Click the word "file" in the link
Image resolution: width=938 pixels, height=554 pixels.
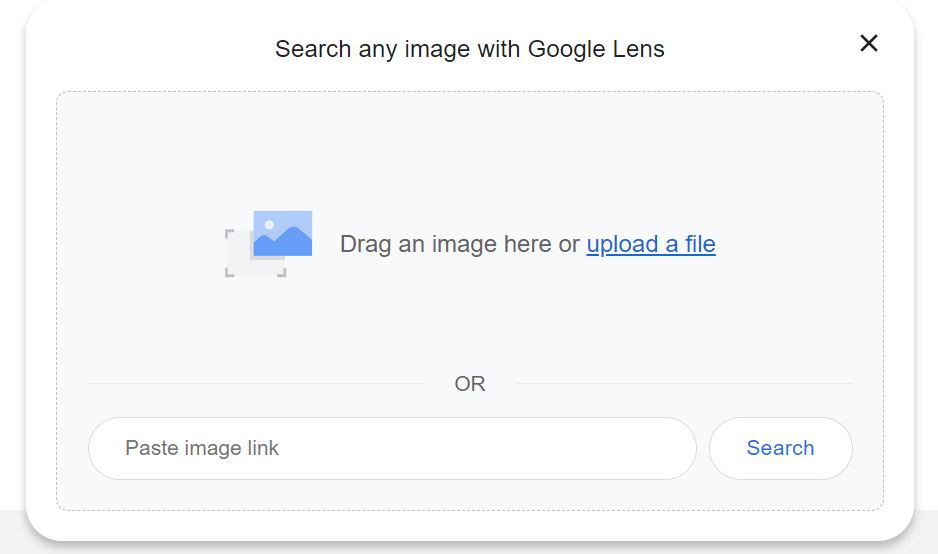(700, 244)
